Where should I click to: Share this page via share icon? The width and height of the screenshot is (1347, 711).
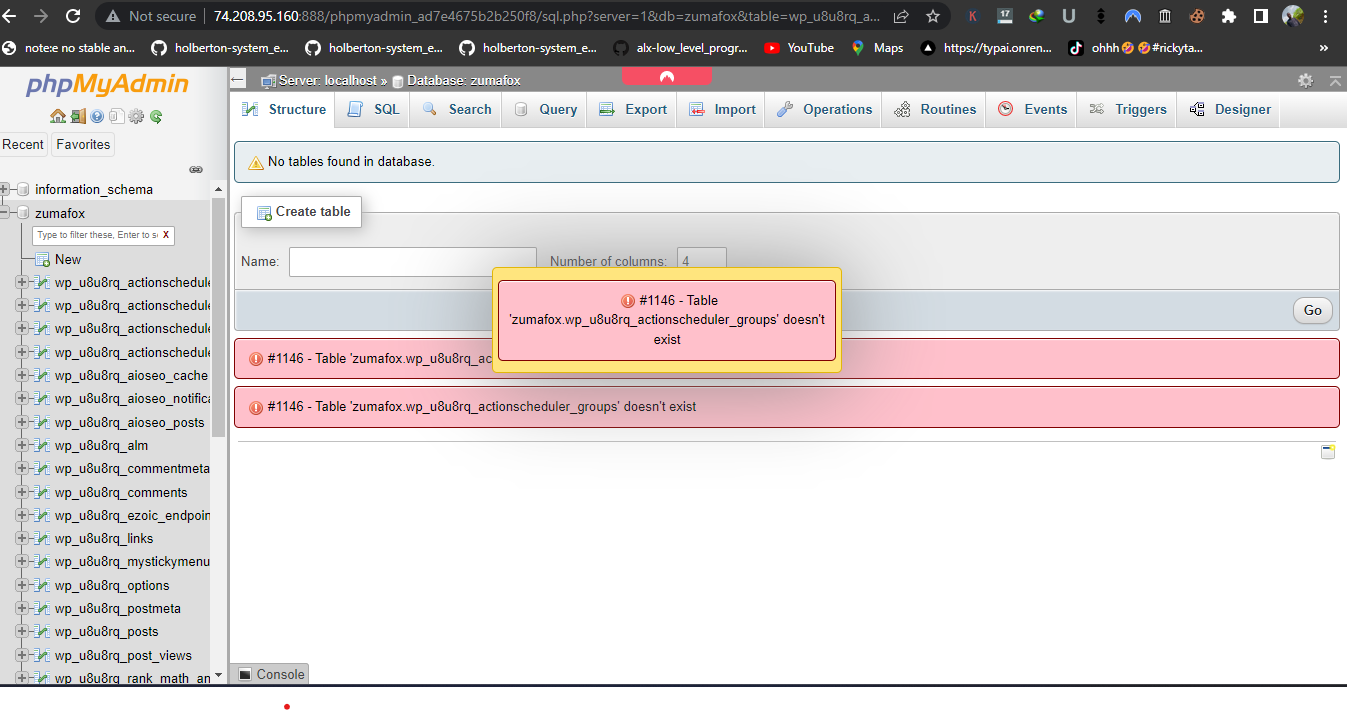(901, 16)
